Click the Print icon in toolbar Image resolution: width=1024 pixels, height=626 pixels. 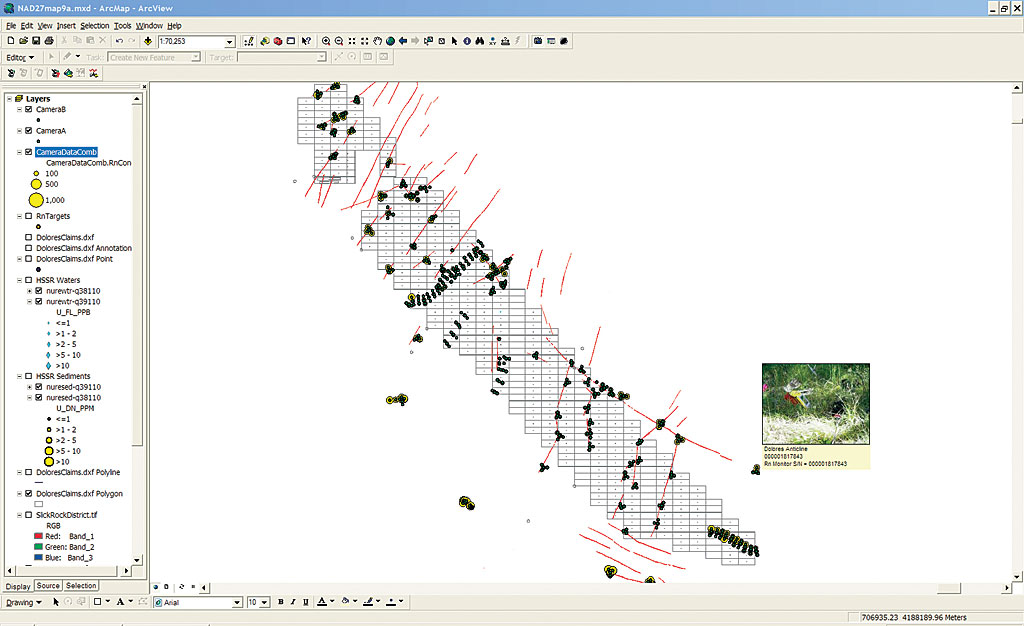(x=48, y=41)
